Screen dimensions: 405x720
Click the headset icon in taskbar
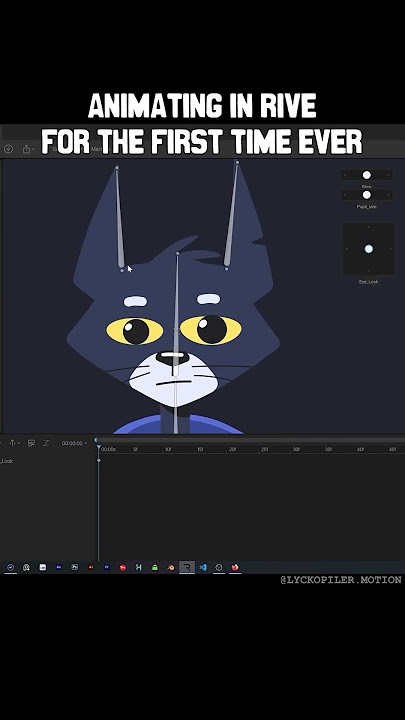[x=26, y=568]
